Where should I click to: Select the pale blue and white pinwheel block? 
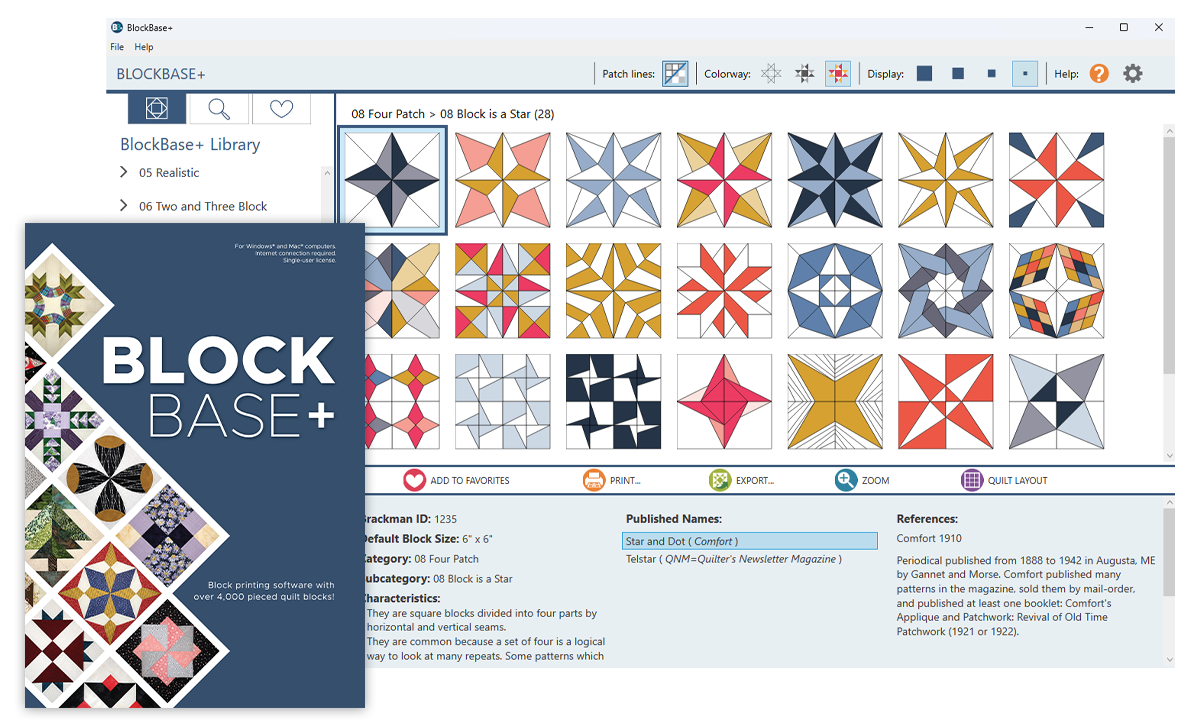[x=503, y=402]
